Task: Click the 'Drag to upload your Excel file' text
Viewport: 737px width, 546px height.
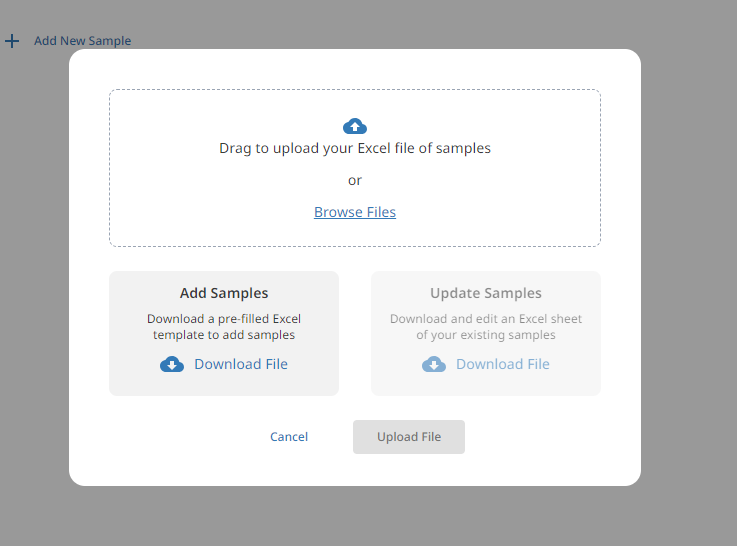Action: click(x=355, y=148)
